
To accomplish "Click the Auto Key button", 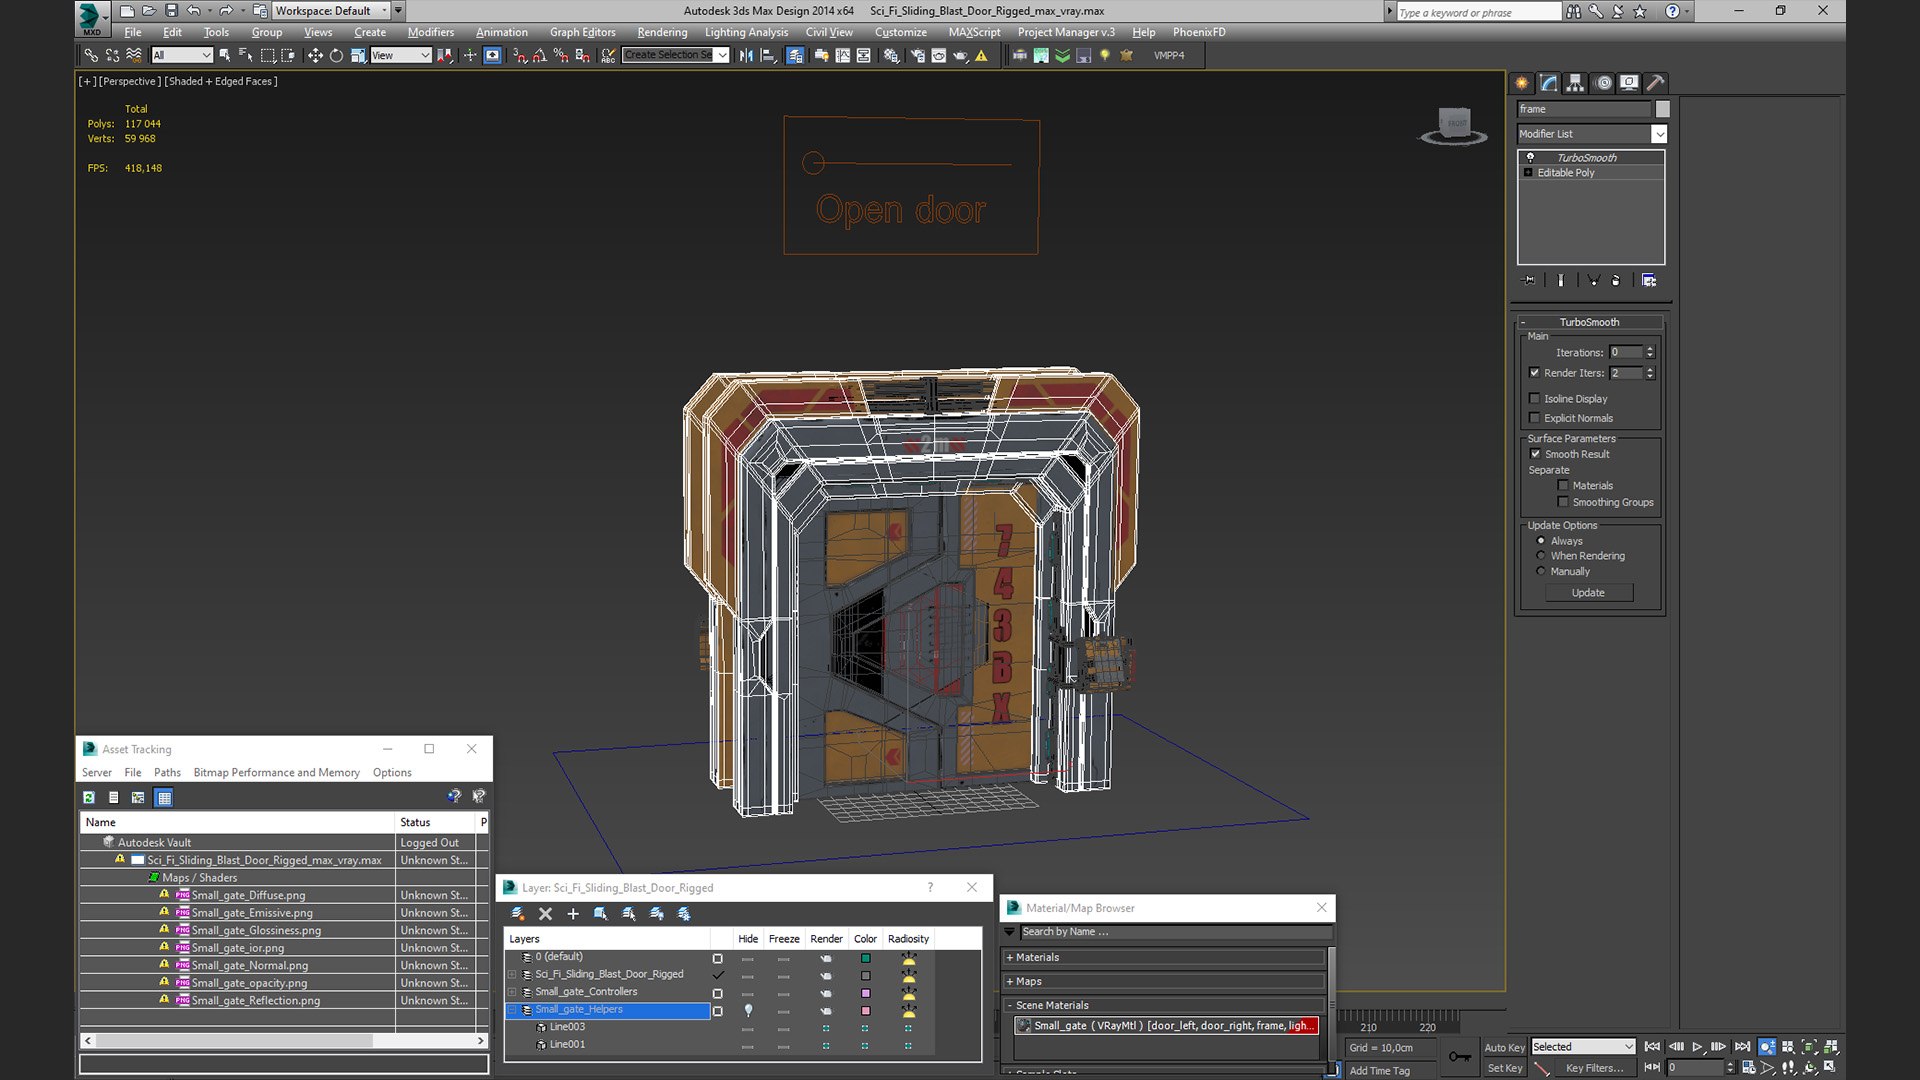I will point(1504,1048).
